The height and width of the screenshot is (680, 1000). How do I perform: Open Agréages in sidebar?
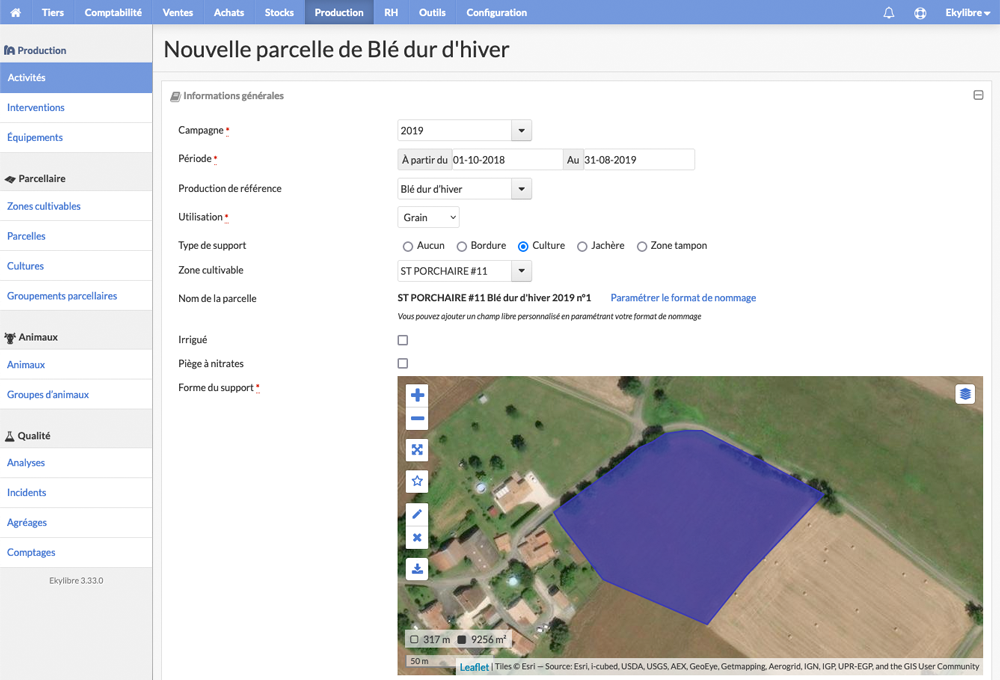coord(76,522)
